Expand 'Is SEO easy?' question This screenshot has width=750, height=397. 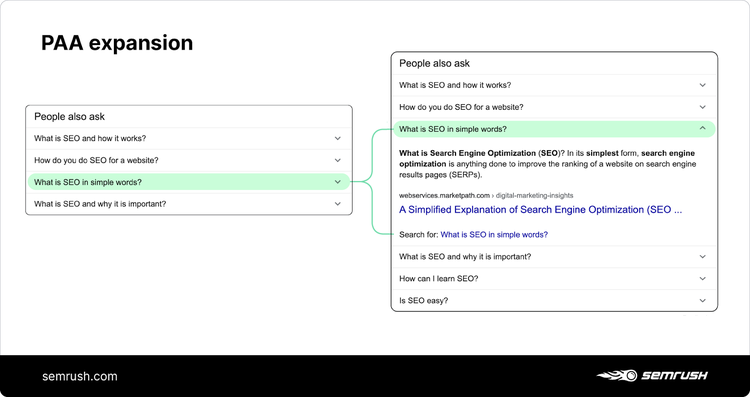point(554,300)
